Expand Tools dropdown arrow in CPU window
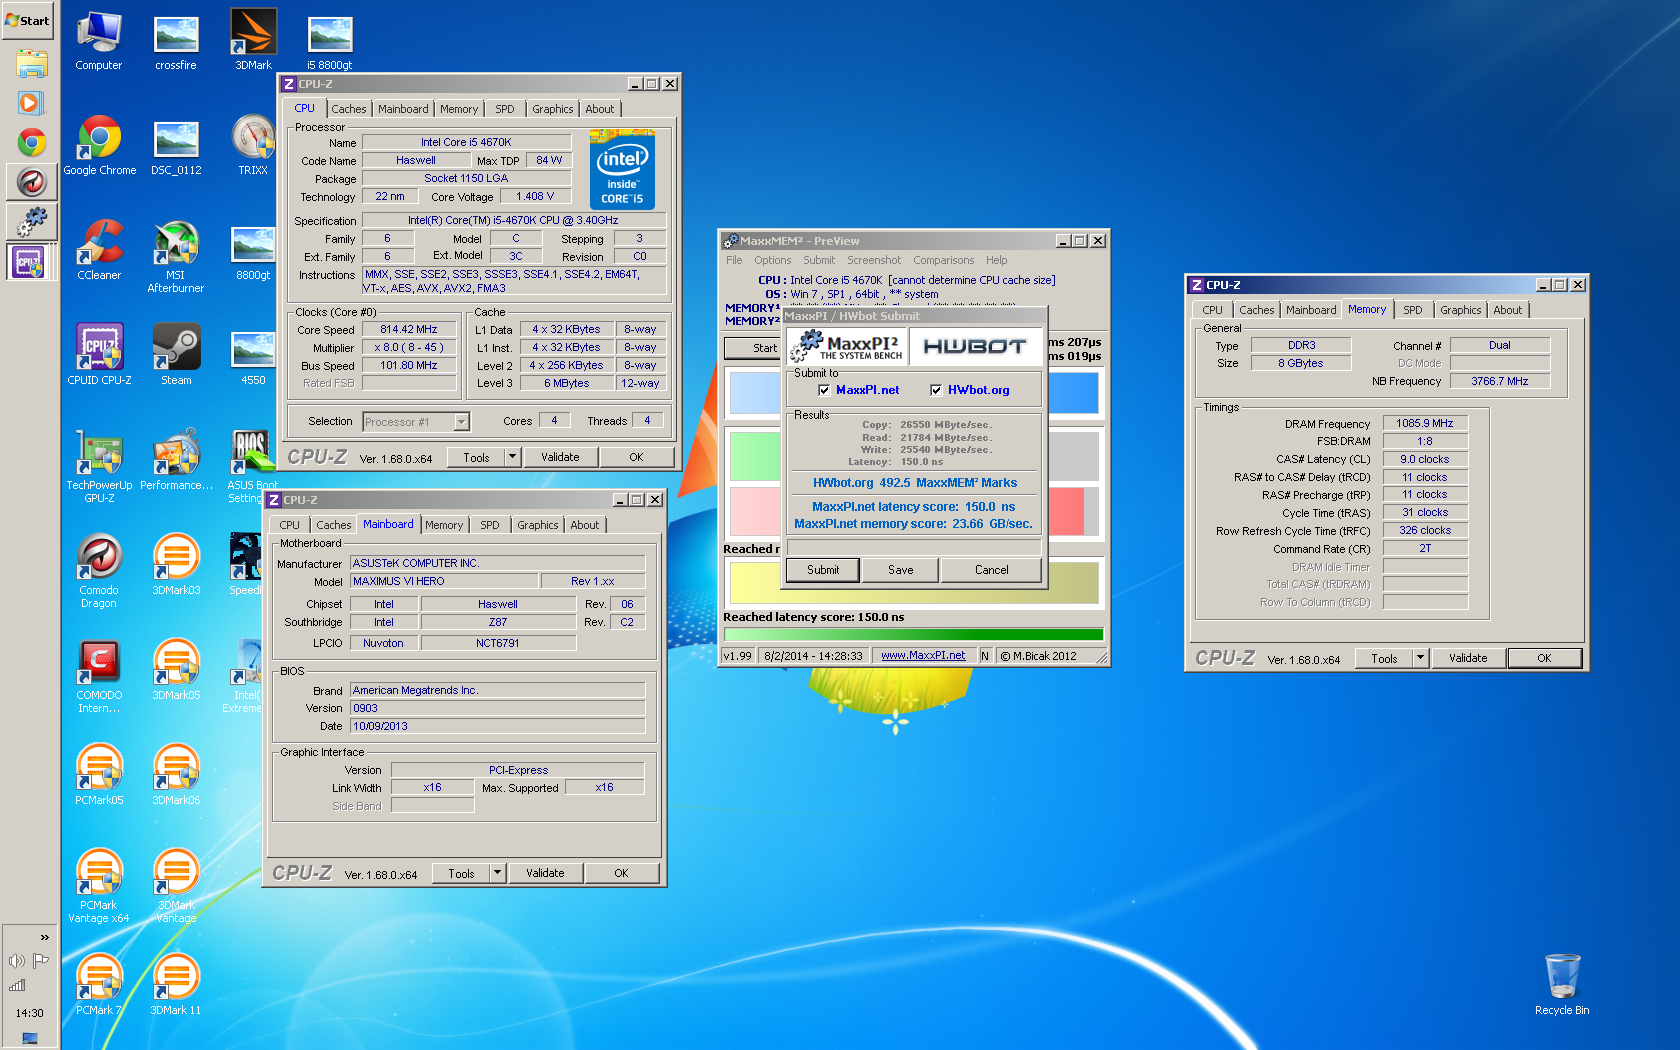The image size is (1680, 1050). 512,457
